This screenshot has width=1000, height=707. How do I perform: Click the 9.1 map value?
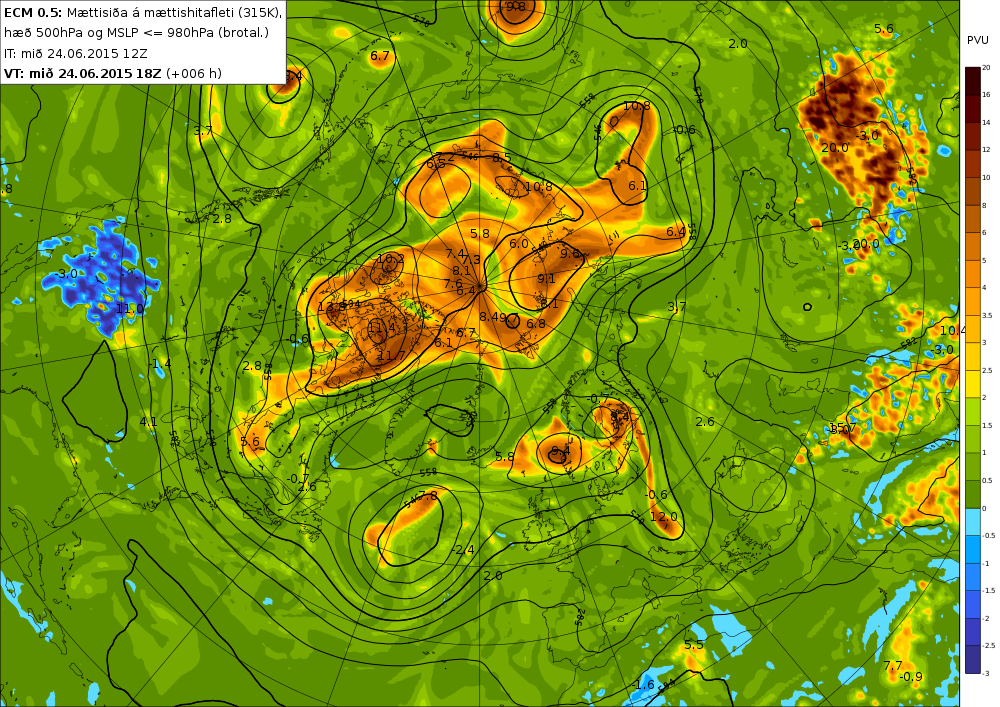click(547, 279)
